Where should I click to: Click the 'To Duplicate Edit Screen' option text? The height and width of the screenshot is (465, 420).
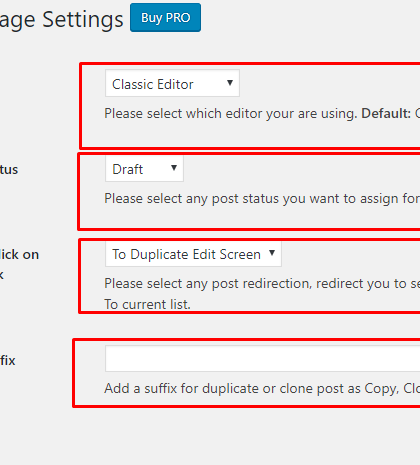pyautogui.click(x=186, y=254)
